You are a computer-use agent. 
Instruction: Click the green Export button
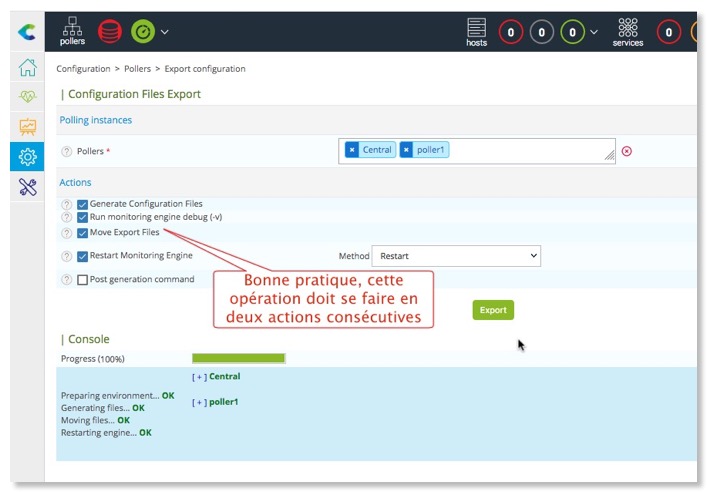coord(493,310)
